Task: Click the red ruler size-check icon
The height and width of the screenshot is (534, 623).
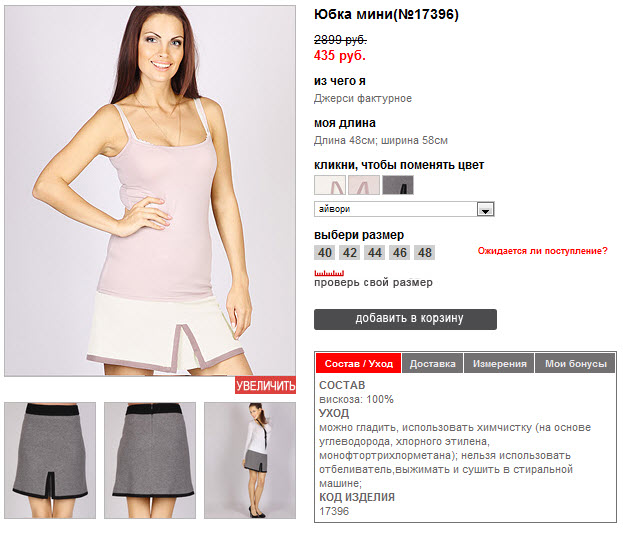Action: [329, 273]
